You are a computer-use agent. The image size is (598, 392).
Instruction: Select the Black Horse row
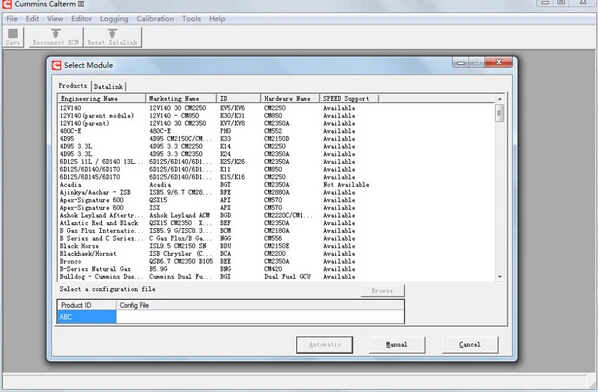(277, 246)
